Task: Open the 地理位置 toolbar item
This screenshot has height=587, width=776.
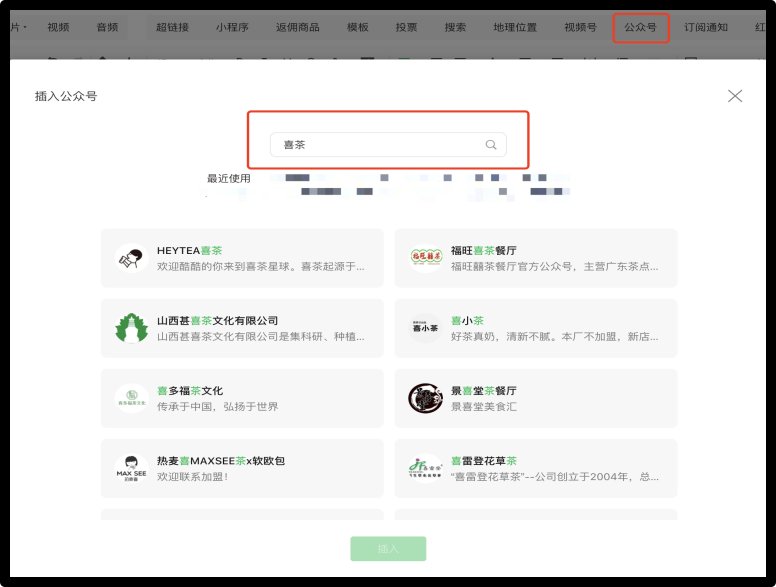Action: [x=515, y=27]
